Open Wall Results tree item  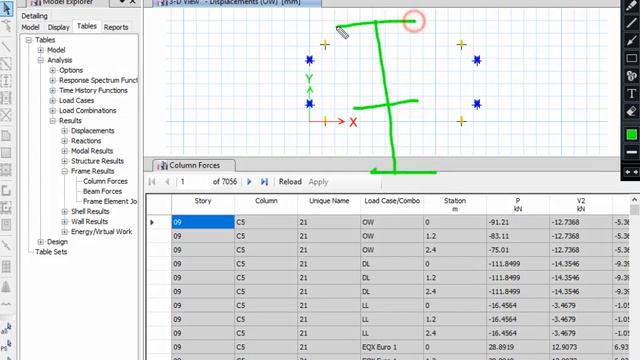pos(89,222)
